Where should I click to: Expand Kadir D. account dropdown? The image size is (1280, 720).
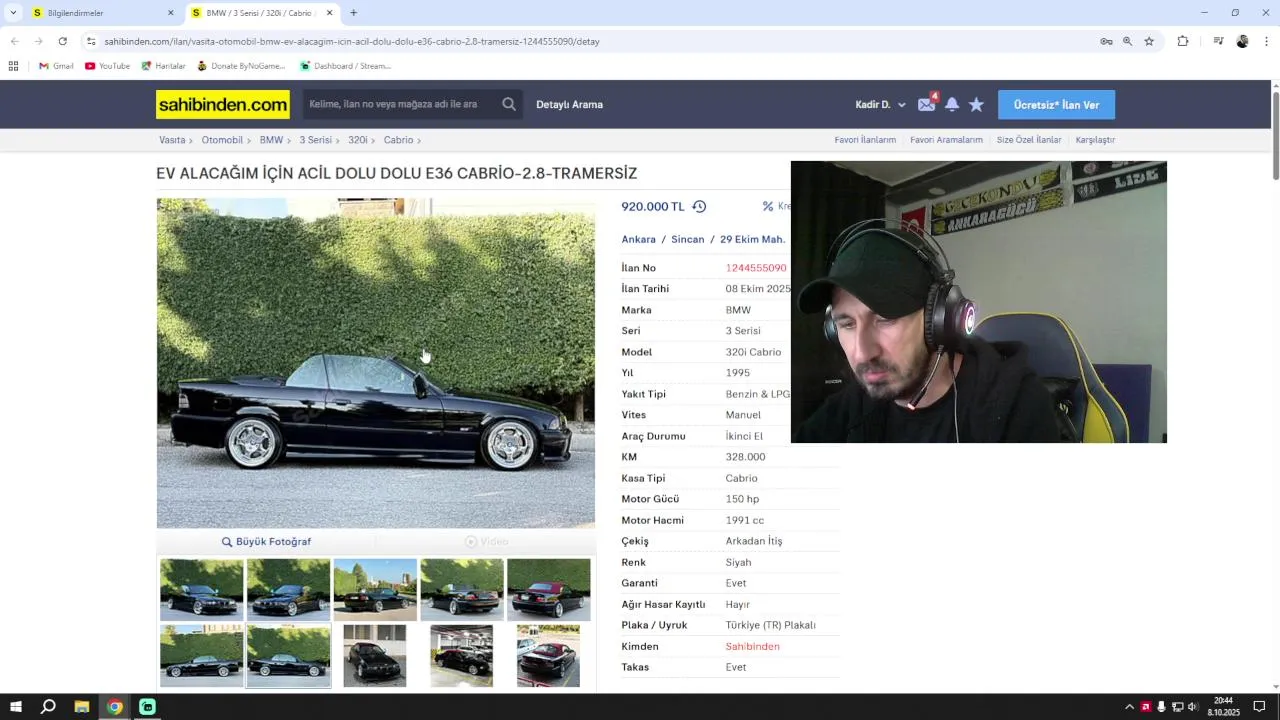(x=880, y=104)
